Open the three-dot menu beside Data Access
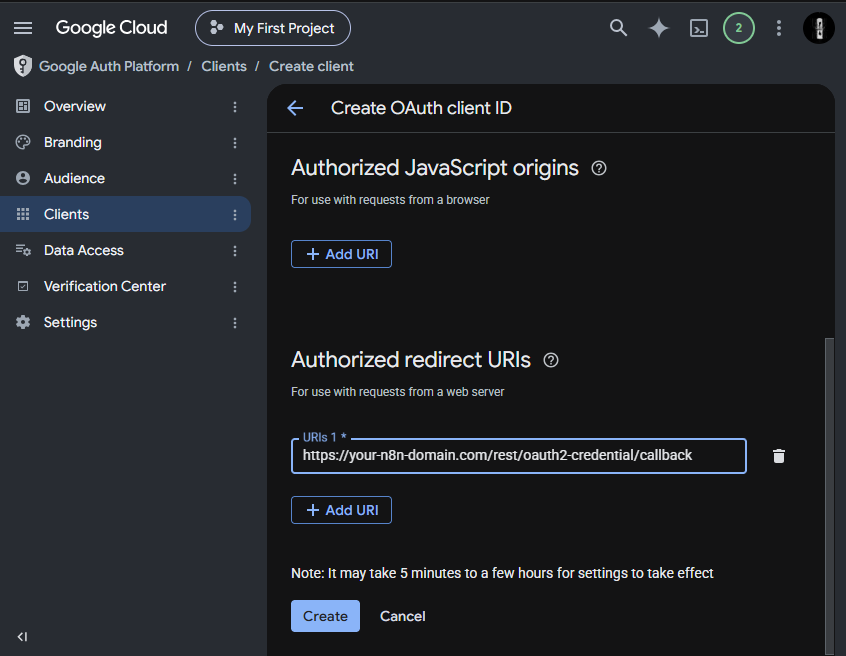 (235, 251)
